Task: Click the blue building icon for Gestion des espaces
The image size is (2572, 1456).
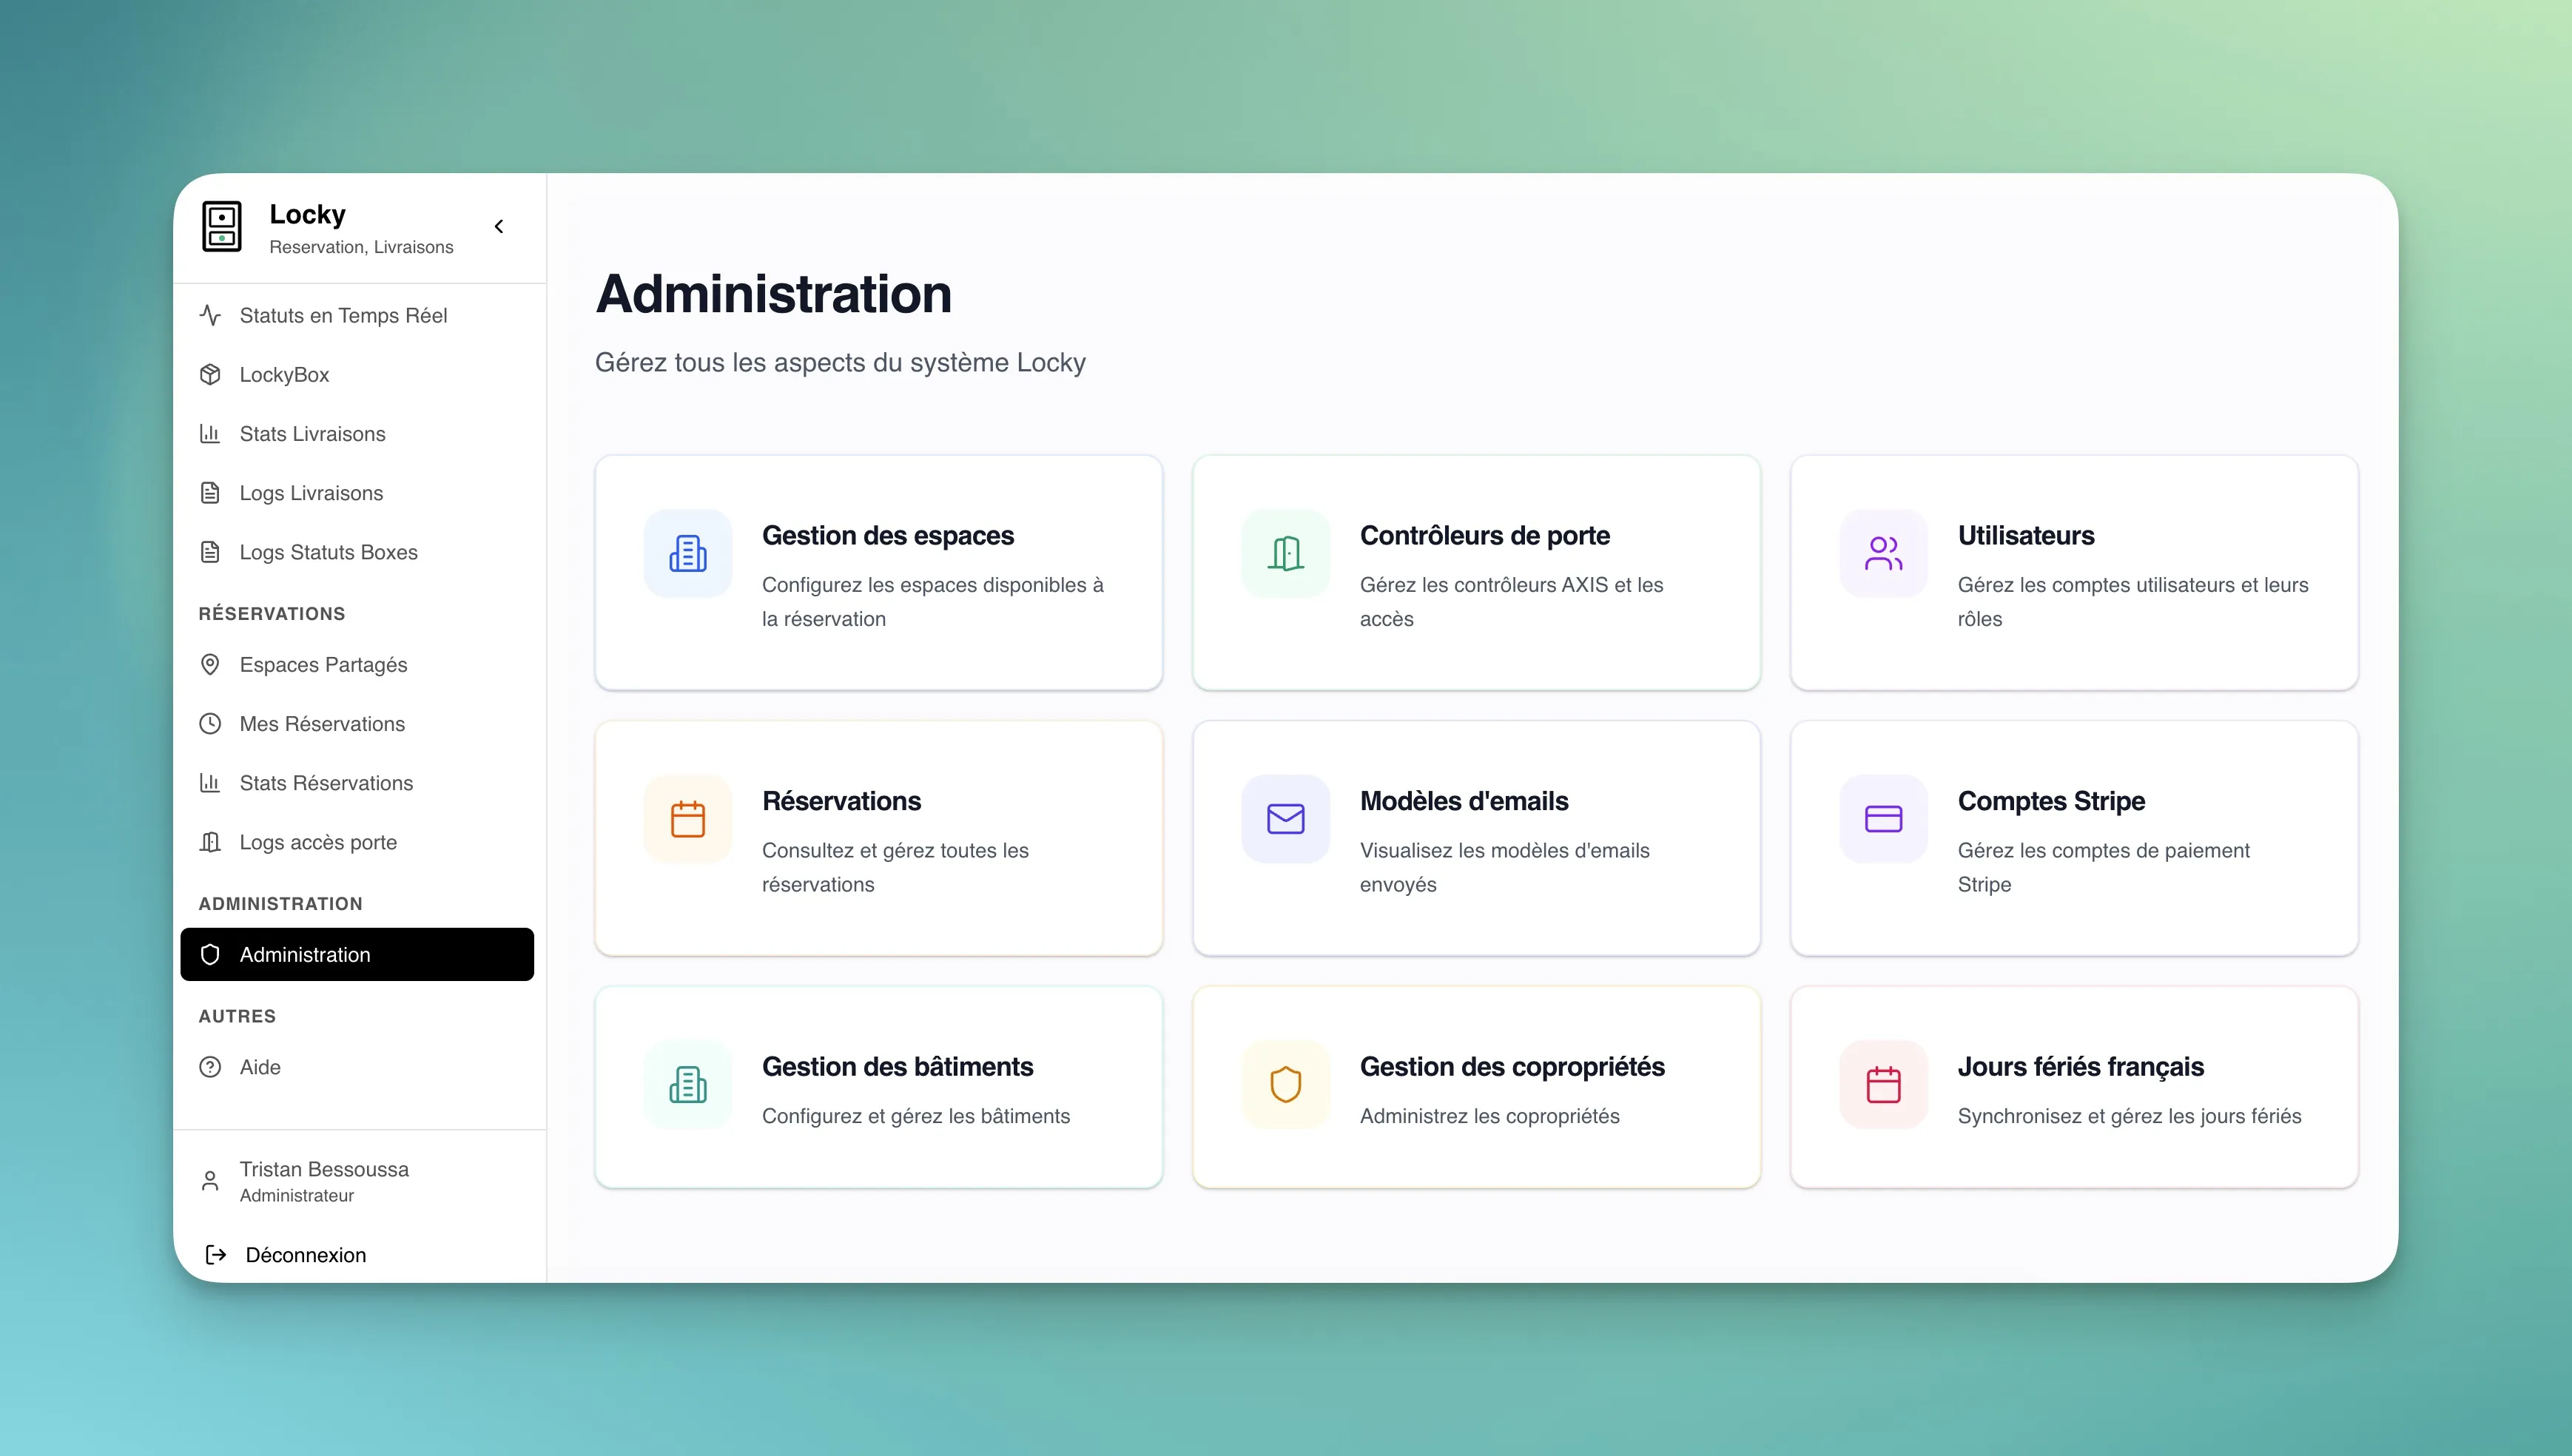Action: [x=688, y=553]
